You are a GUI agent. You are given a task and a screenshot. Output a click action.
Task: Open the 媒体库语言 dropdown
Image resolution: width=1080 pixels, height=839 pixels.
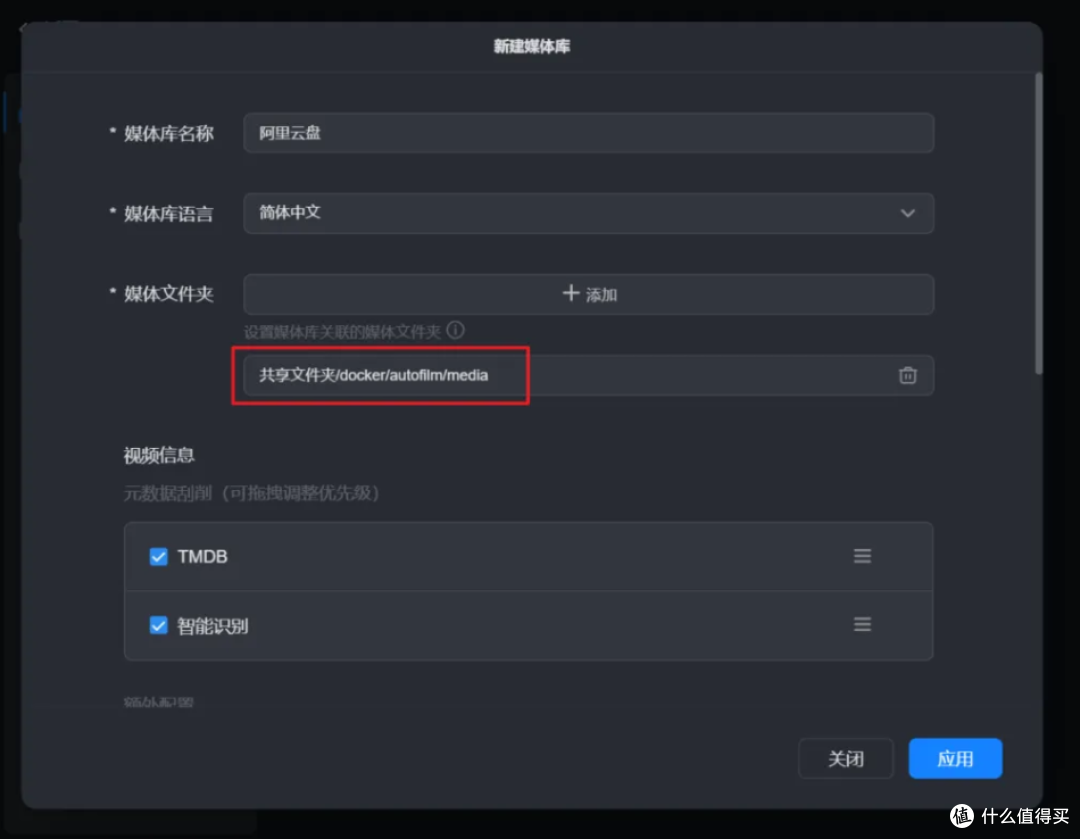(588, 213)
